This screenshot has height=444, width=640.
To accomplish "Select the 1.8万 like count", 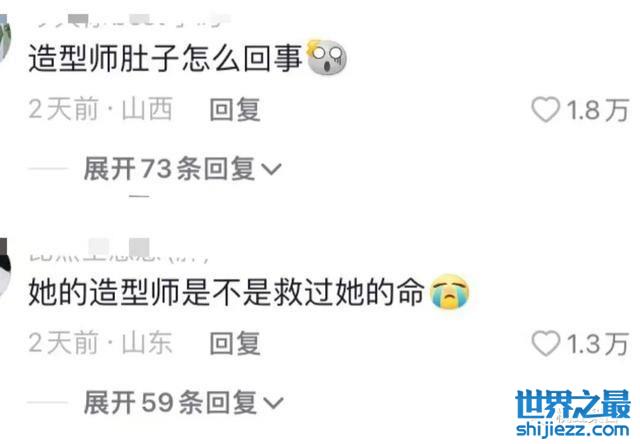I will click(597, 110).
